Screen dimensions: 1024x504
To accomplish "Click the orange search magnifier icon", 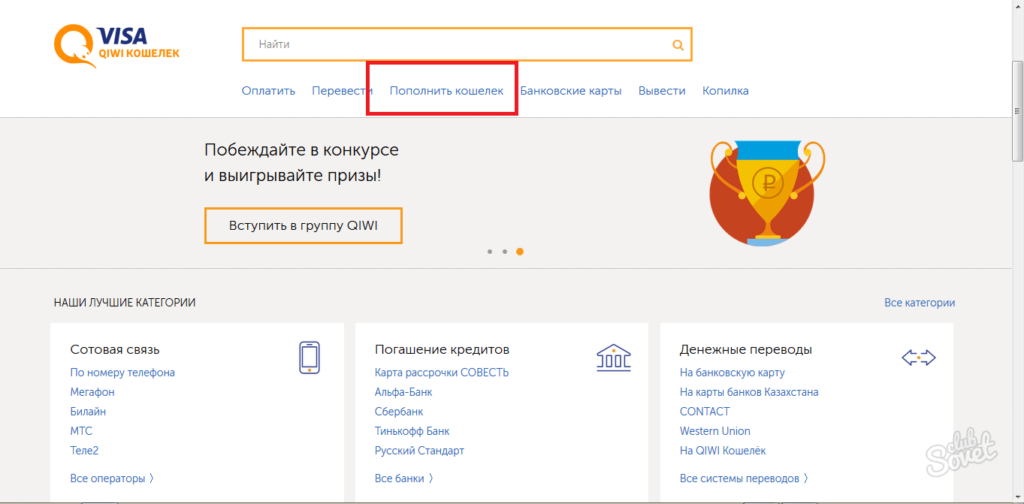I will (x=678, y=45).
